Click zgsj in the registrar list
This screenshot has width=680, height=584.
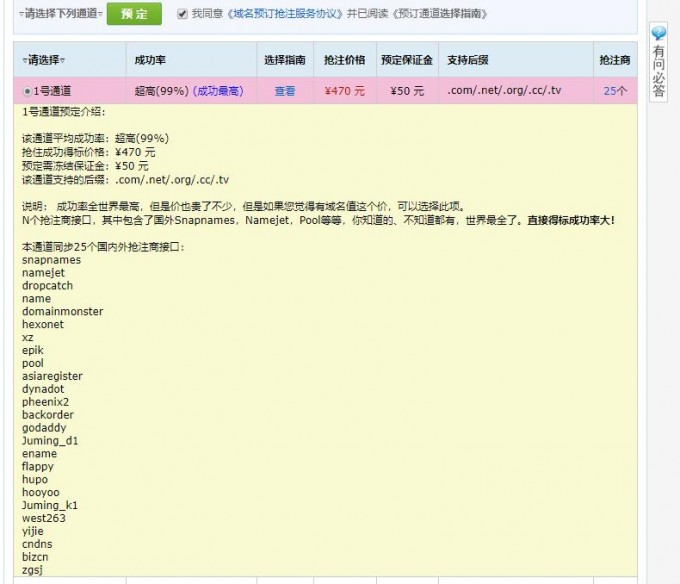coord(32,570)
